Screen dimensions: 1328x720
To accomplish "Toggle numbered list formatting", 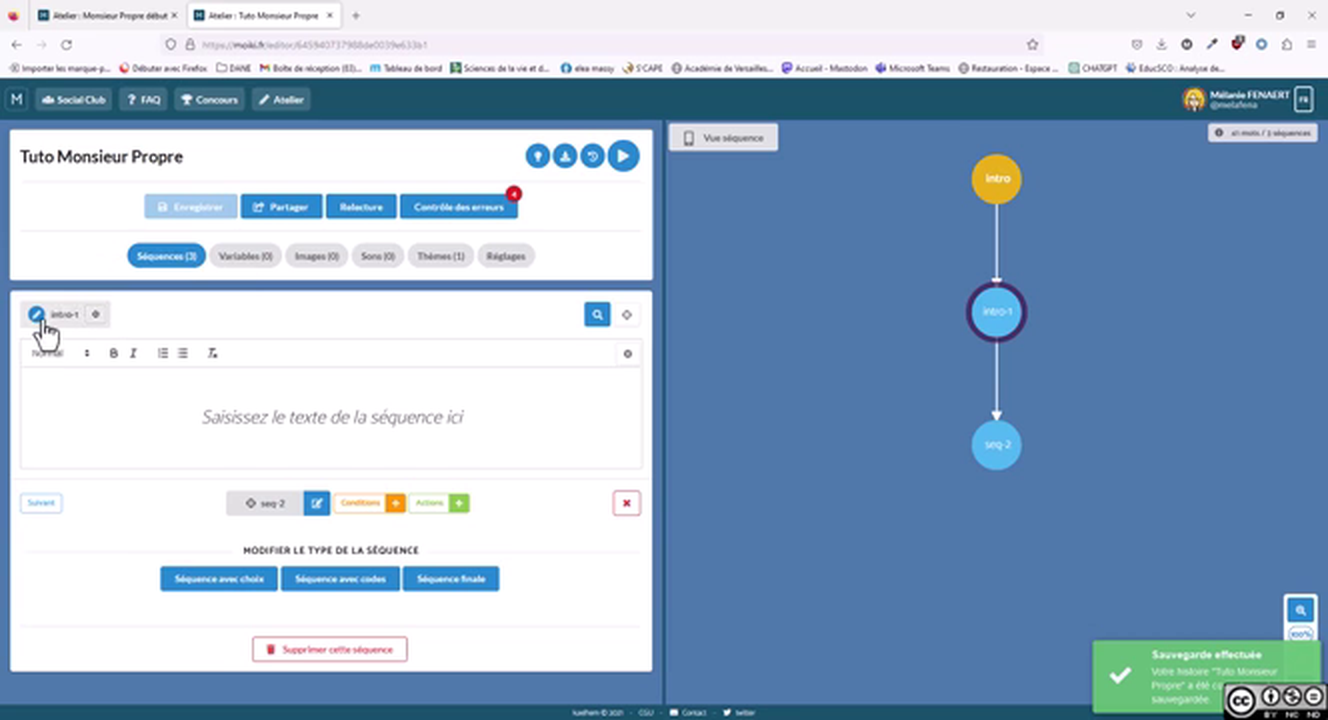I will point(162,353).
